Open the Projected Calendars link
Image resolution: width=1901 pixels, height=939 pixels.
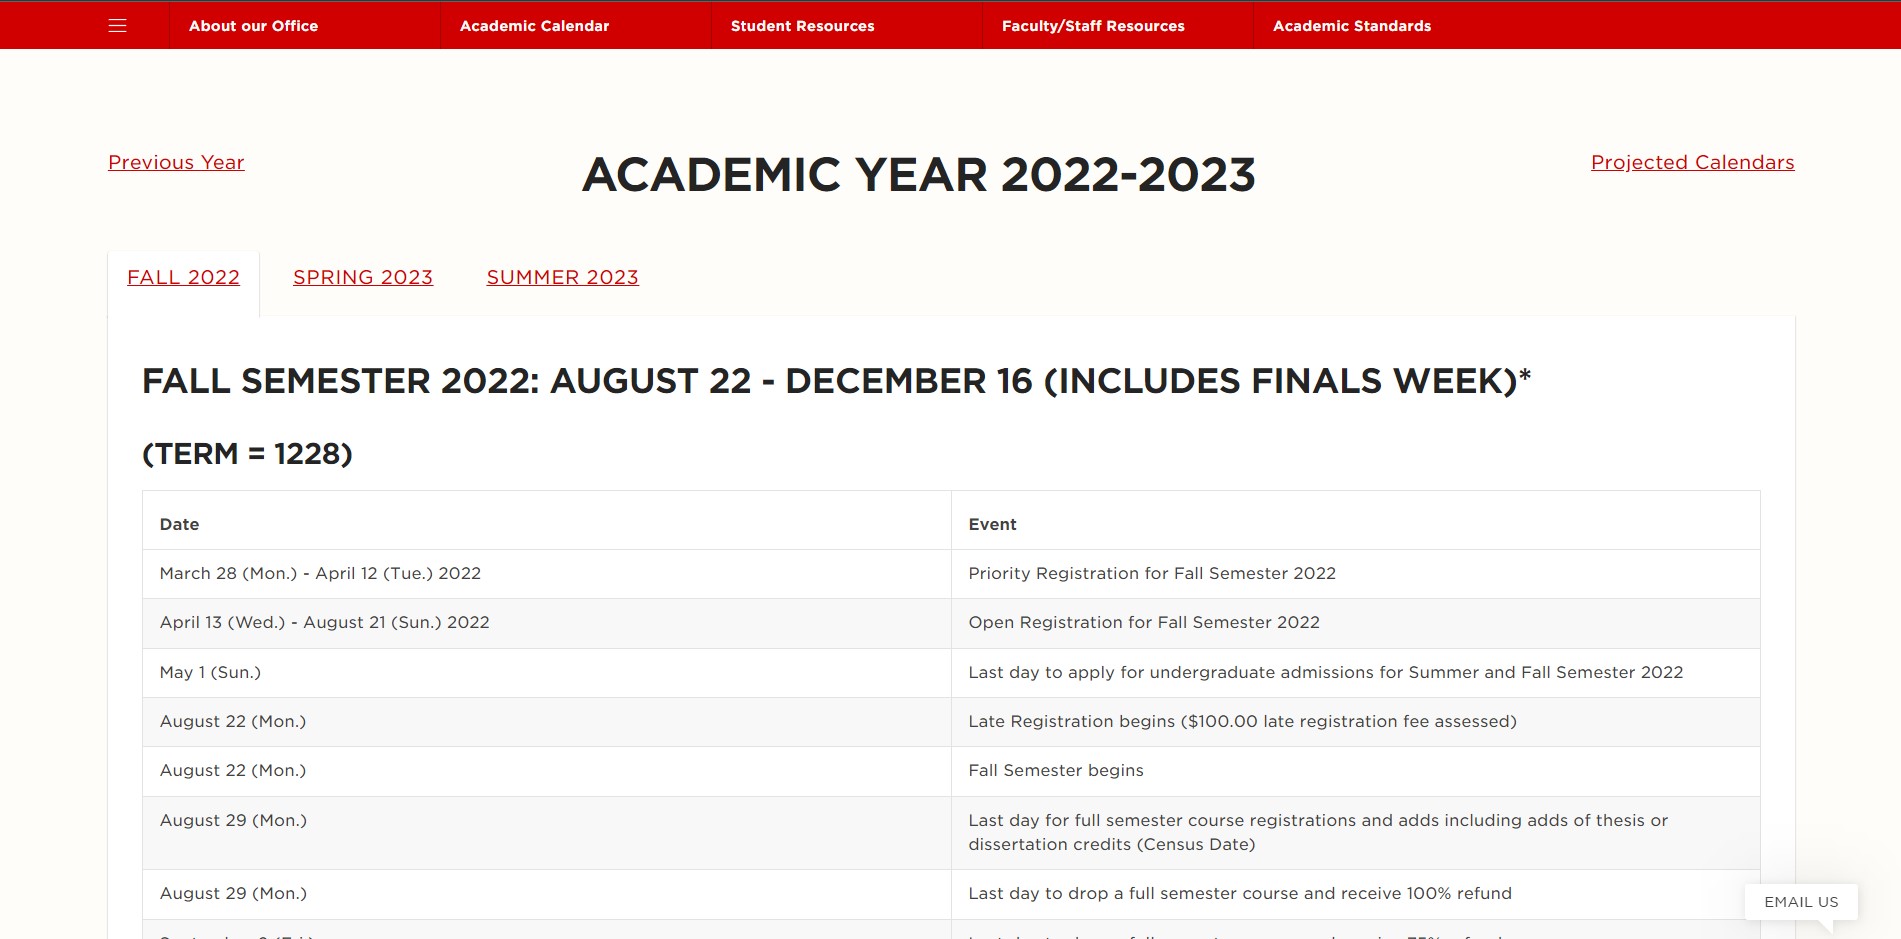1692,162
